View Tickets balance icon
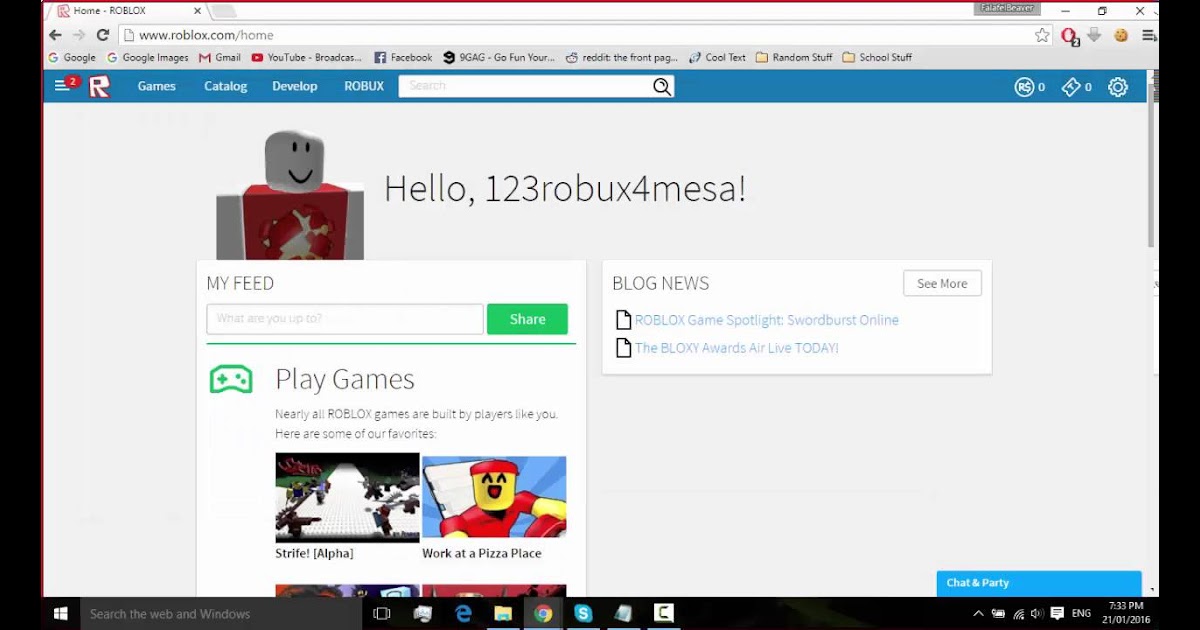 [x=1071, y=87]
